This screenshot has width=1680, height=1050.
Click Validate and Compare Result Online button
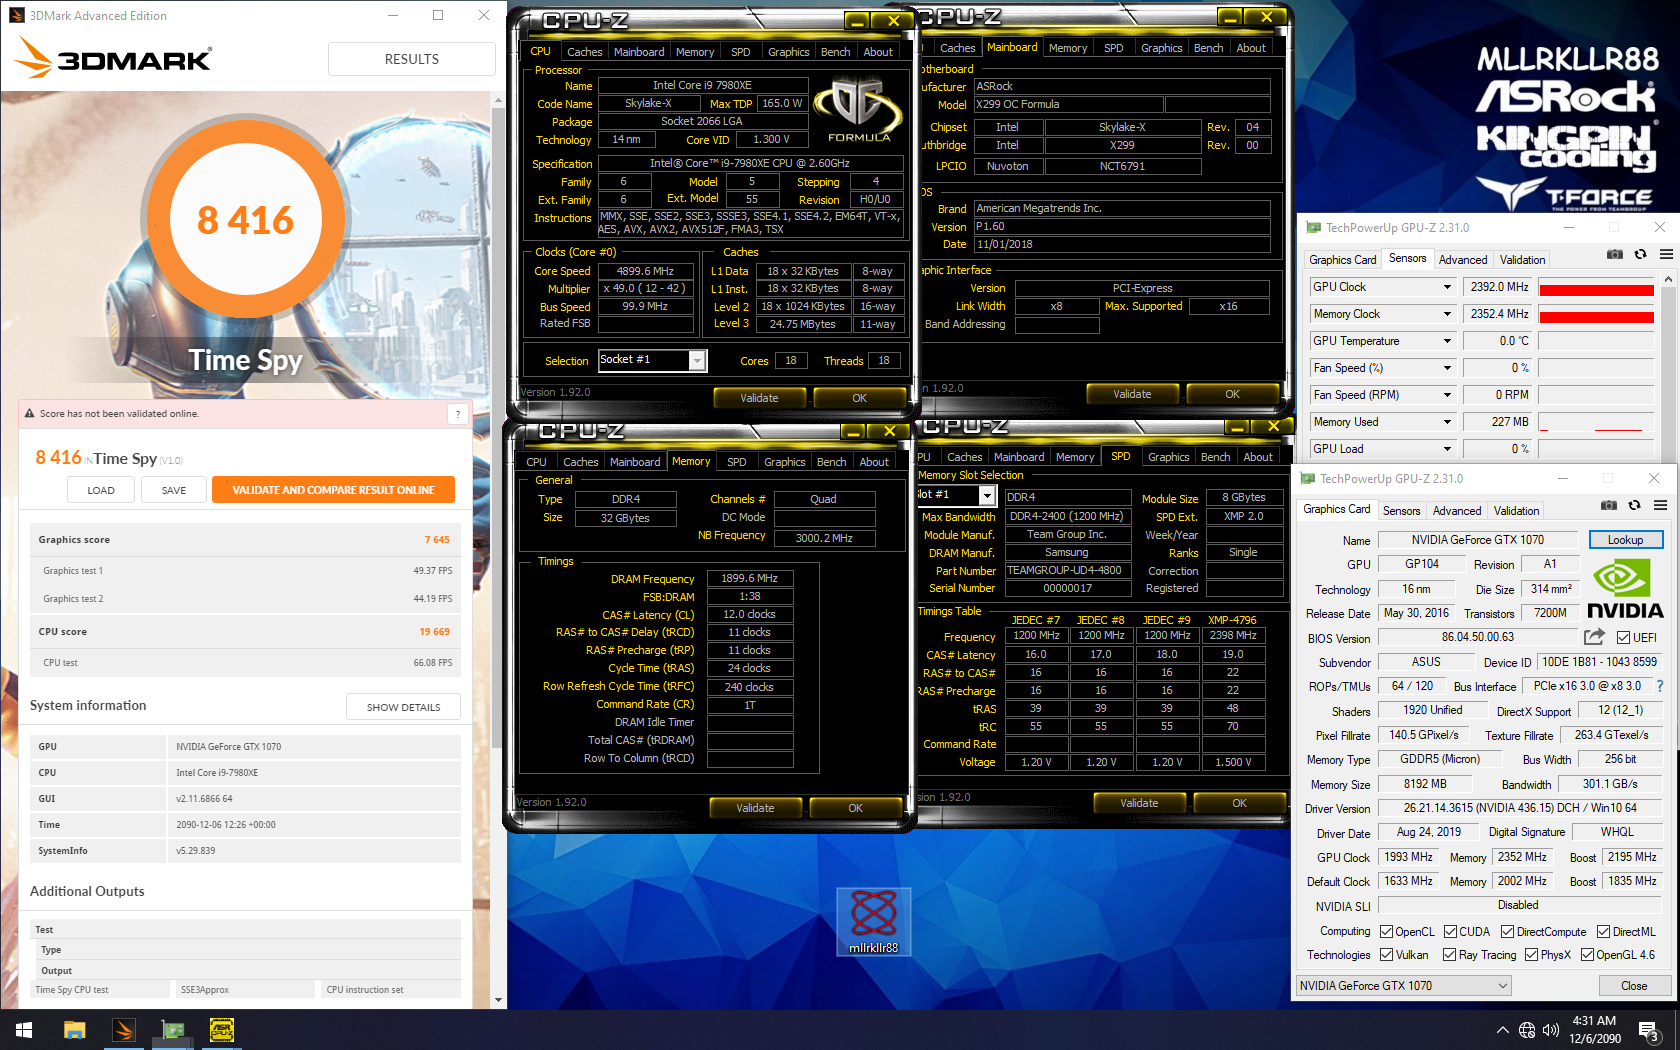click(333, 490)
